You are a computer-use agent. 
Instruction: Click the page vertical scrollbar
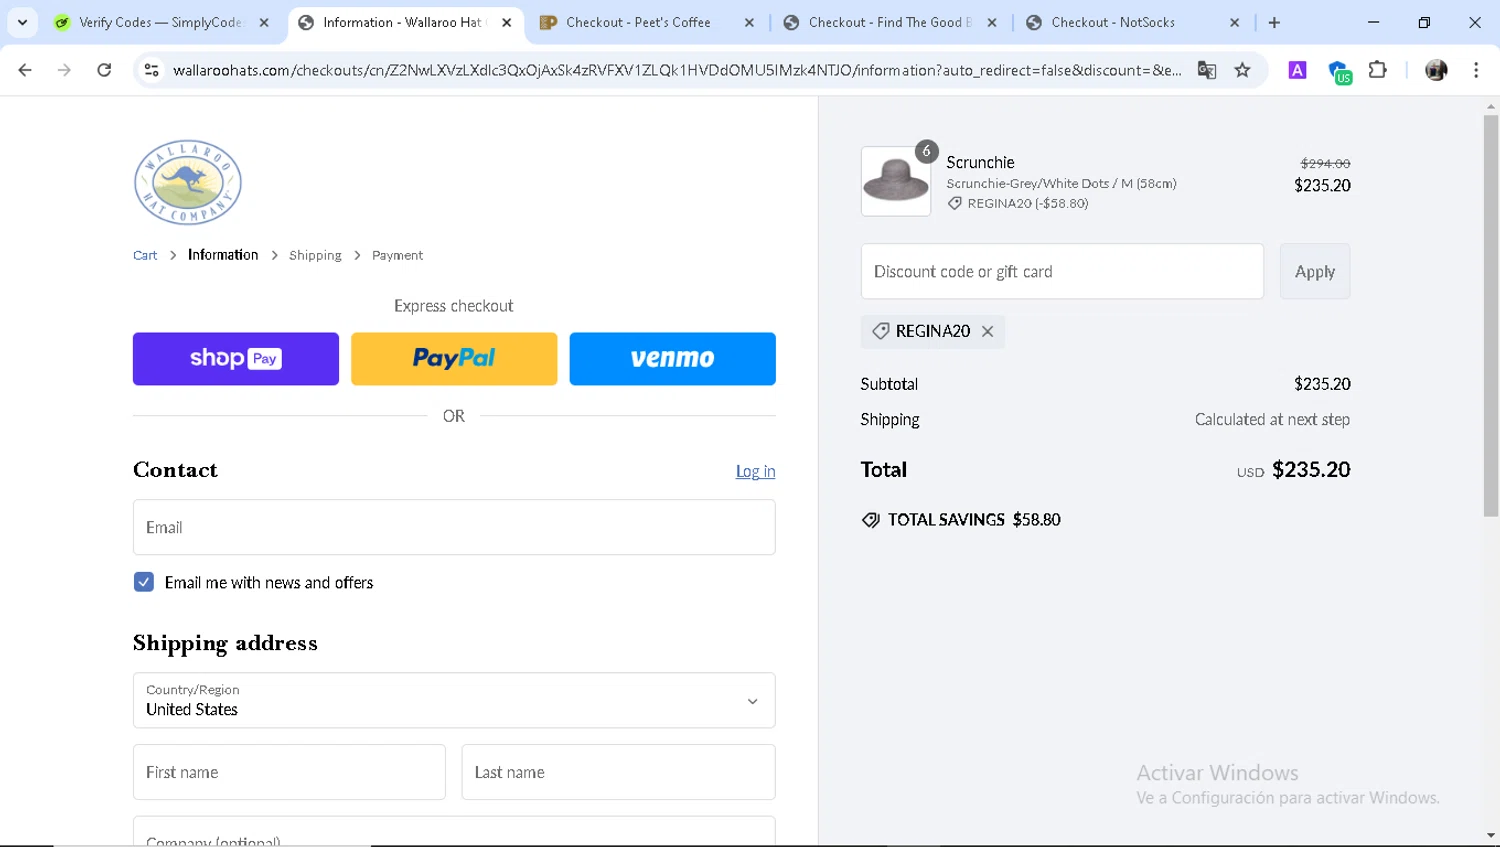pos(1491,315)
